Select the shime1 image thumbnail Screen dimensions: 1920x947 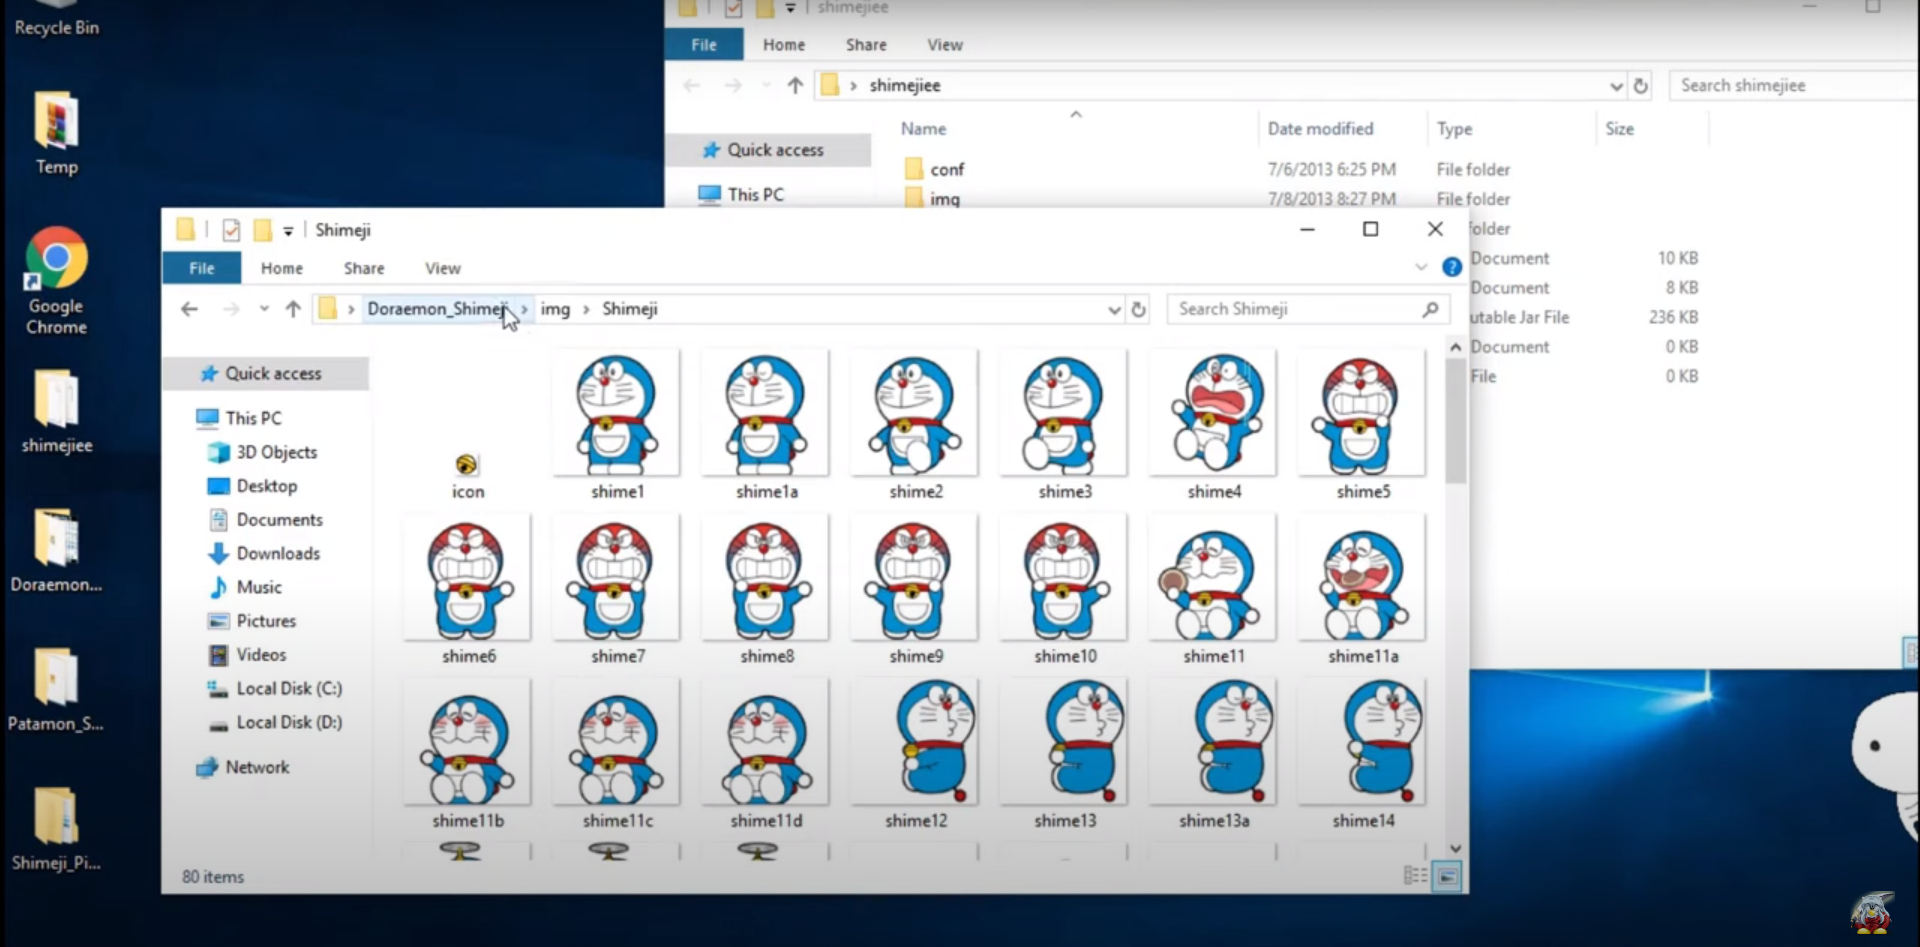(x=617, y=425)
